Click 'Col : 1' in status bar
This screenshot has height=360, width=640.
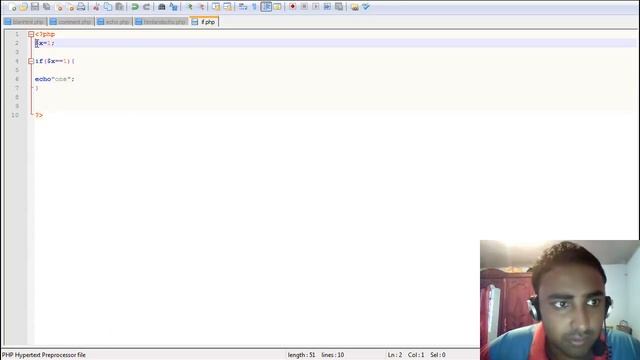pos(416,355)
